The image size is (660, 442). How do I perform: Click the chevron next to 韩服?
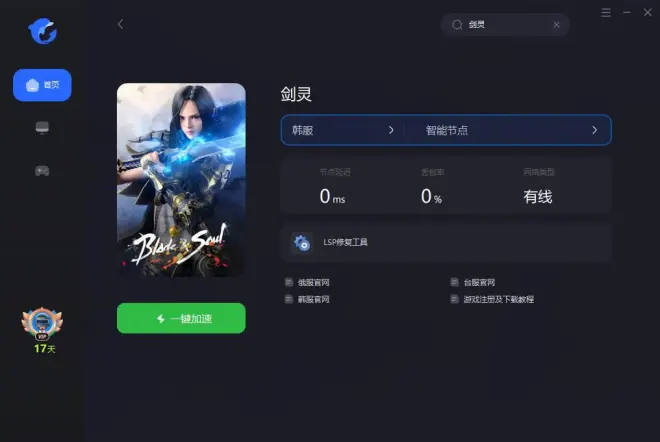[391, 130]
